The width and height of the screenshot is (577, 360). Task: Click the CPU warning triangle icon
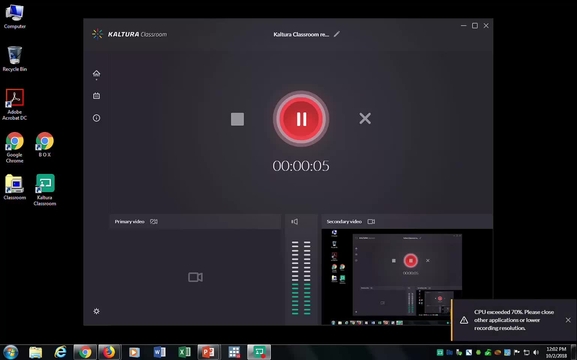(464, 320)
